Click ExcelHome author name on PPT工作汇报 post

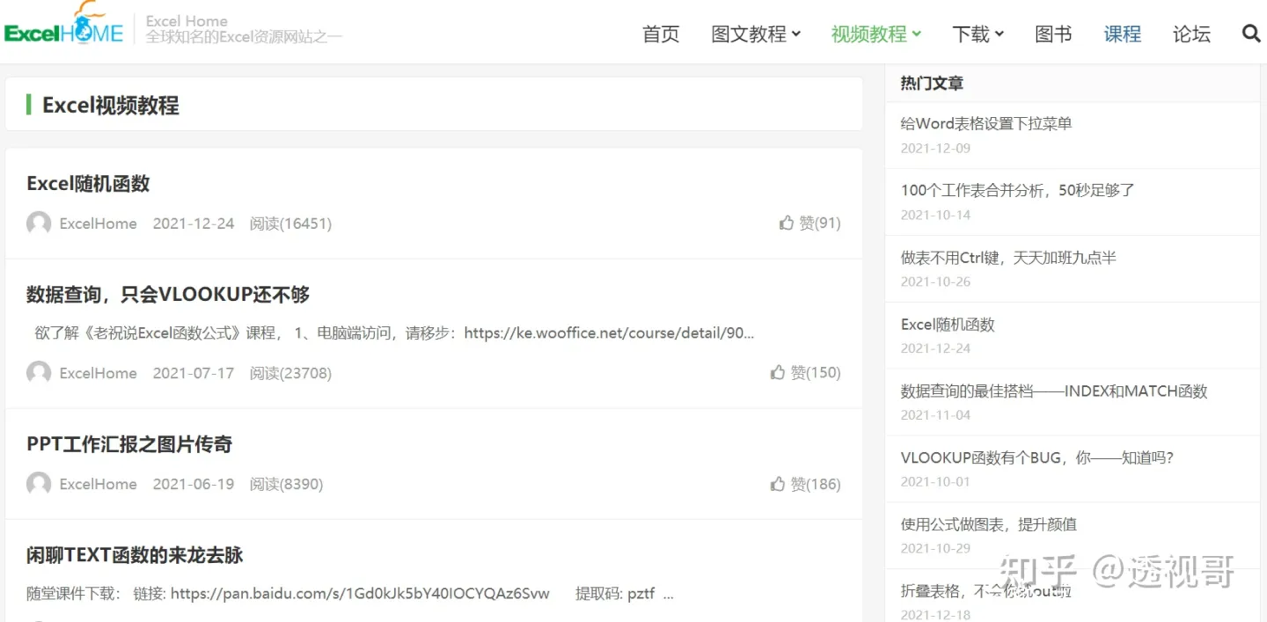[98, 484]
